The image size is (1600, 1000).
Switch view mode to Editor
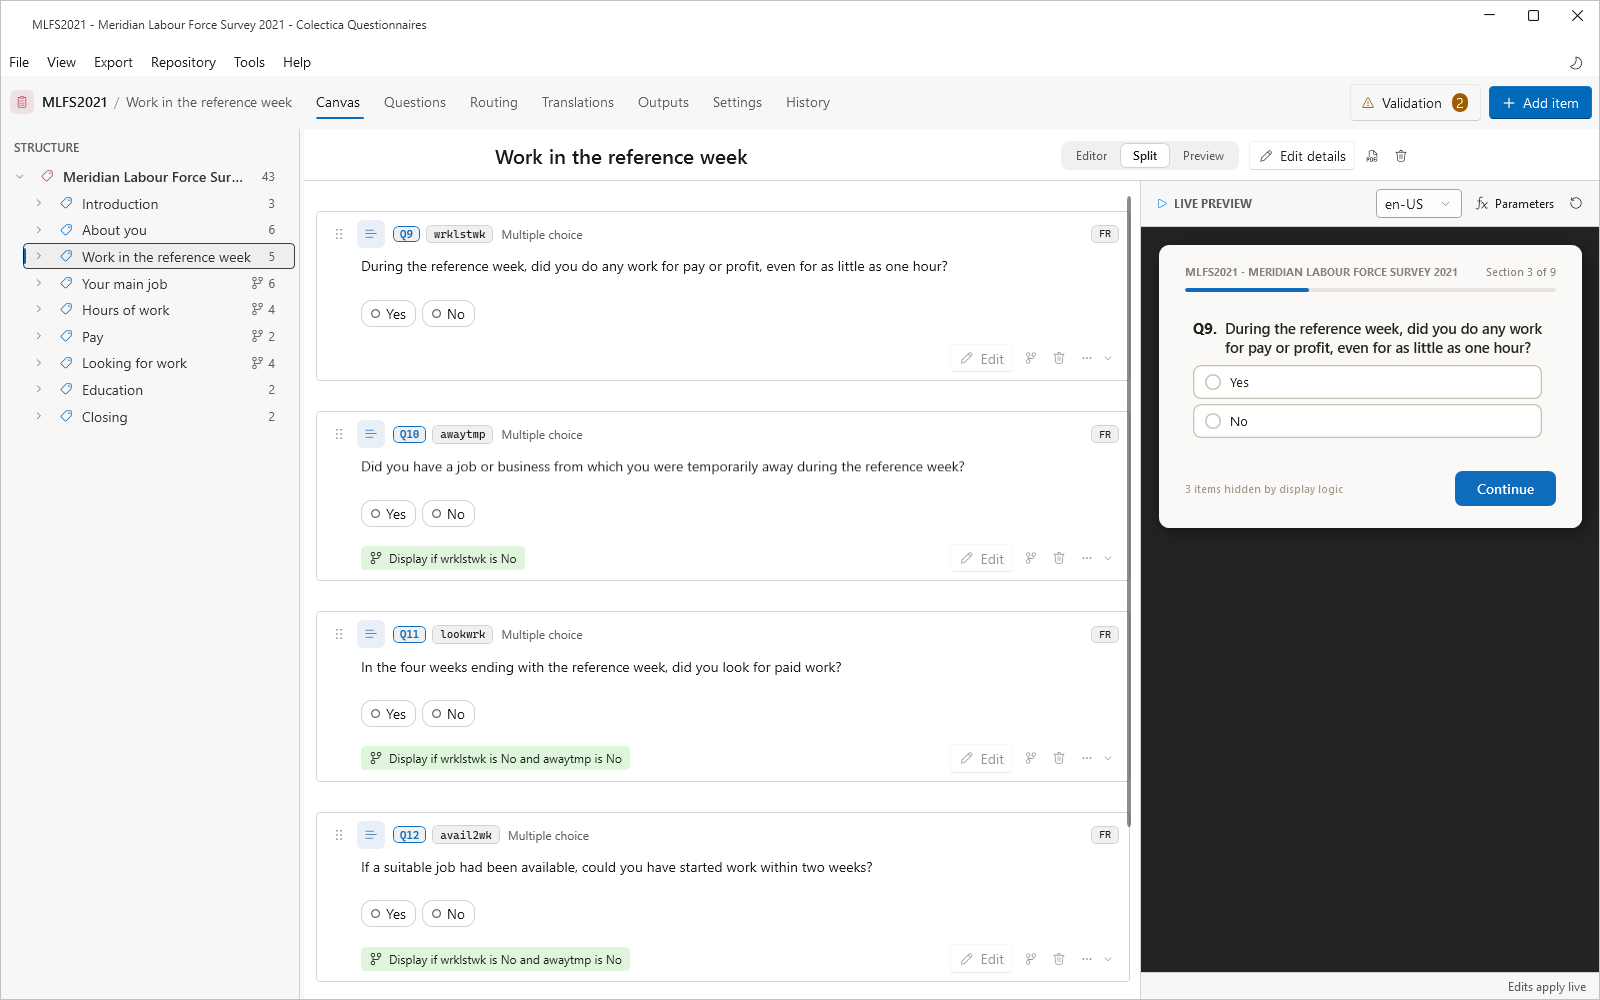[x=1091, y=156]
